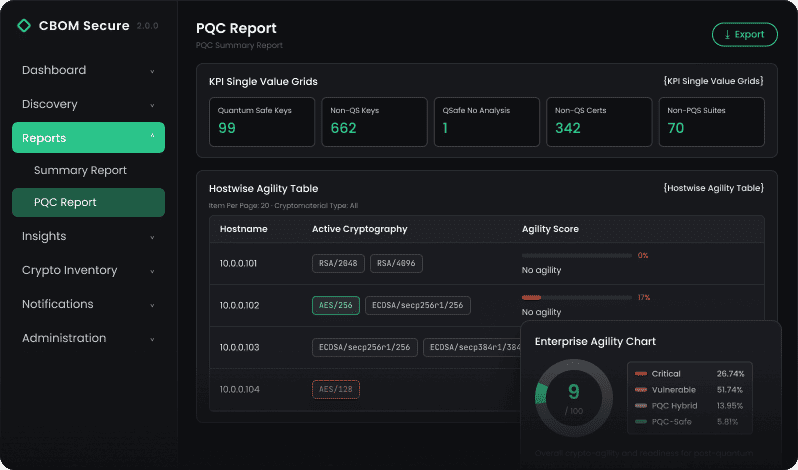Collapse the Reports section chevron
The image size is (798, 470).
152,136
